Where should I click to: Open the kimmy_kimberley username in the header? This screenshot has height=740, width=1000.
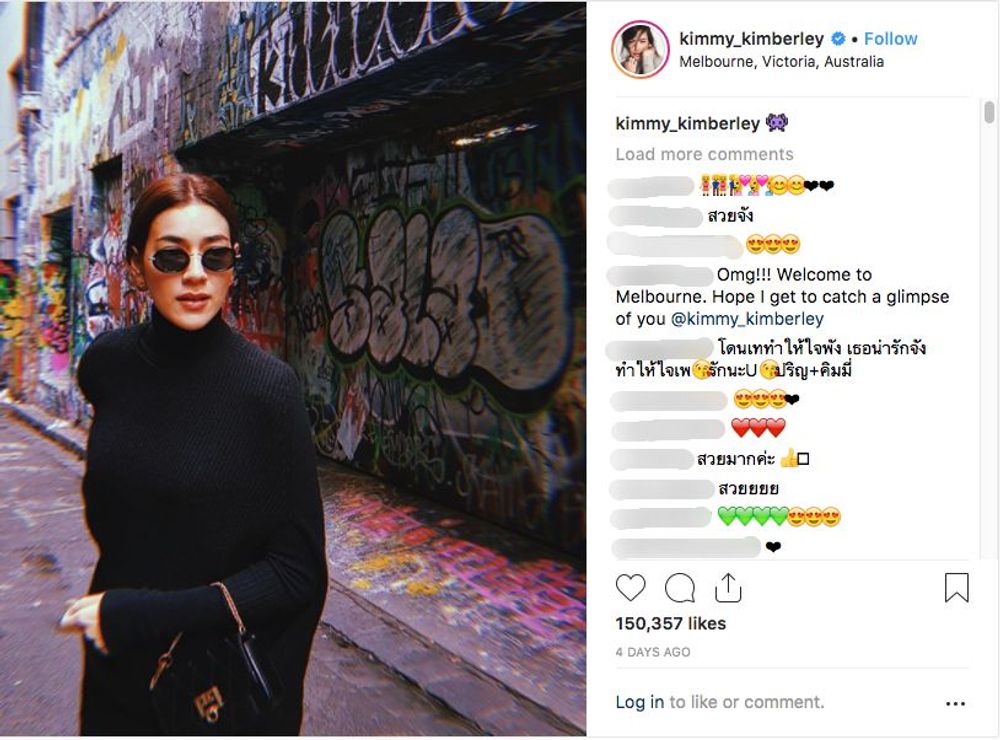pos(751,39)
